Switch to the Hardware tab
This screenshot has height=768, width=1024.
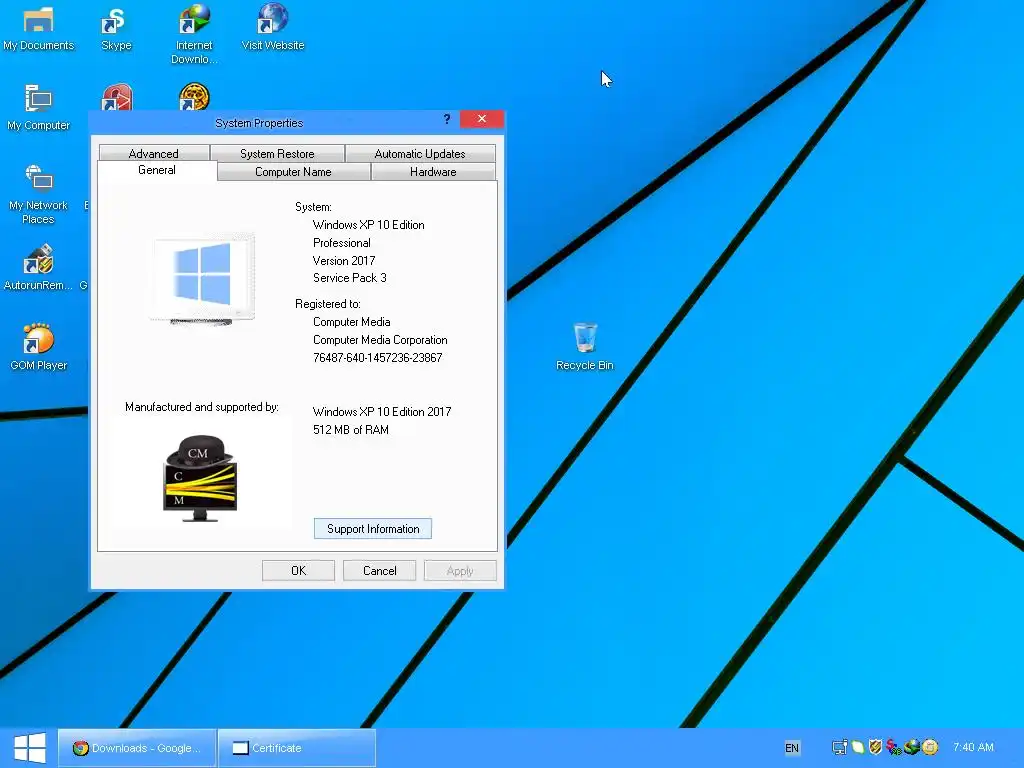(x=433, y=172)
